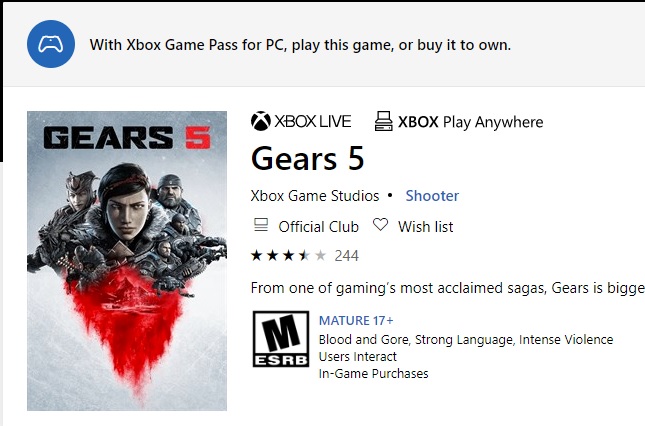Click the Xbox Game Pass controller icon

(x=51, y=44)
